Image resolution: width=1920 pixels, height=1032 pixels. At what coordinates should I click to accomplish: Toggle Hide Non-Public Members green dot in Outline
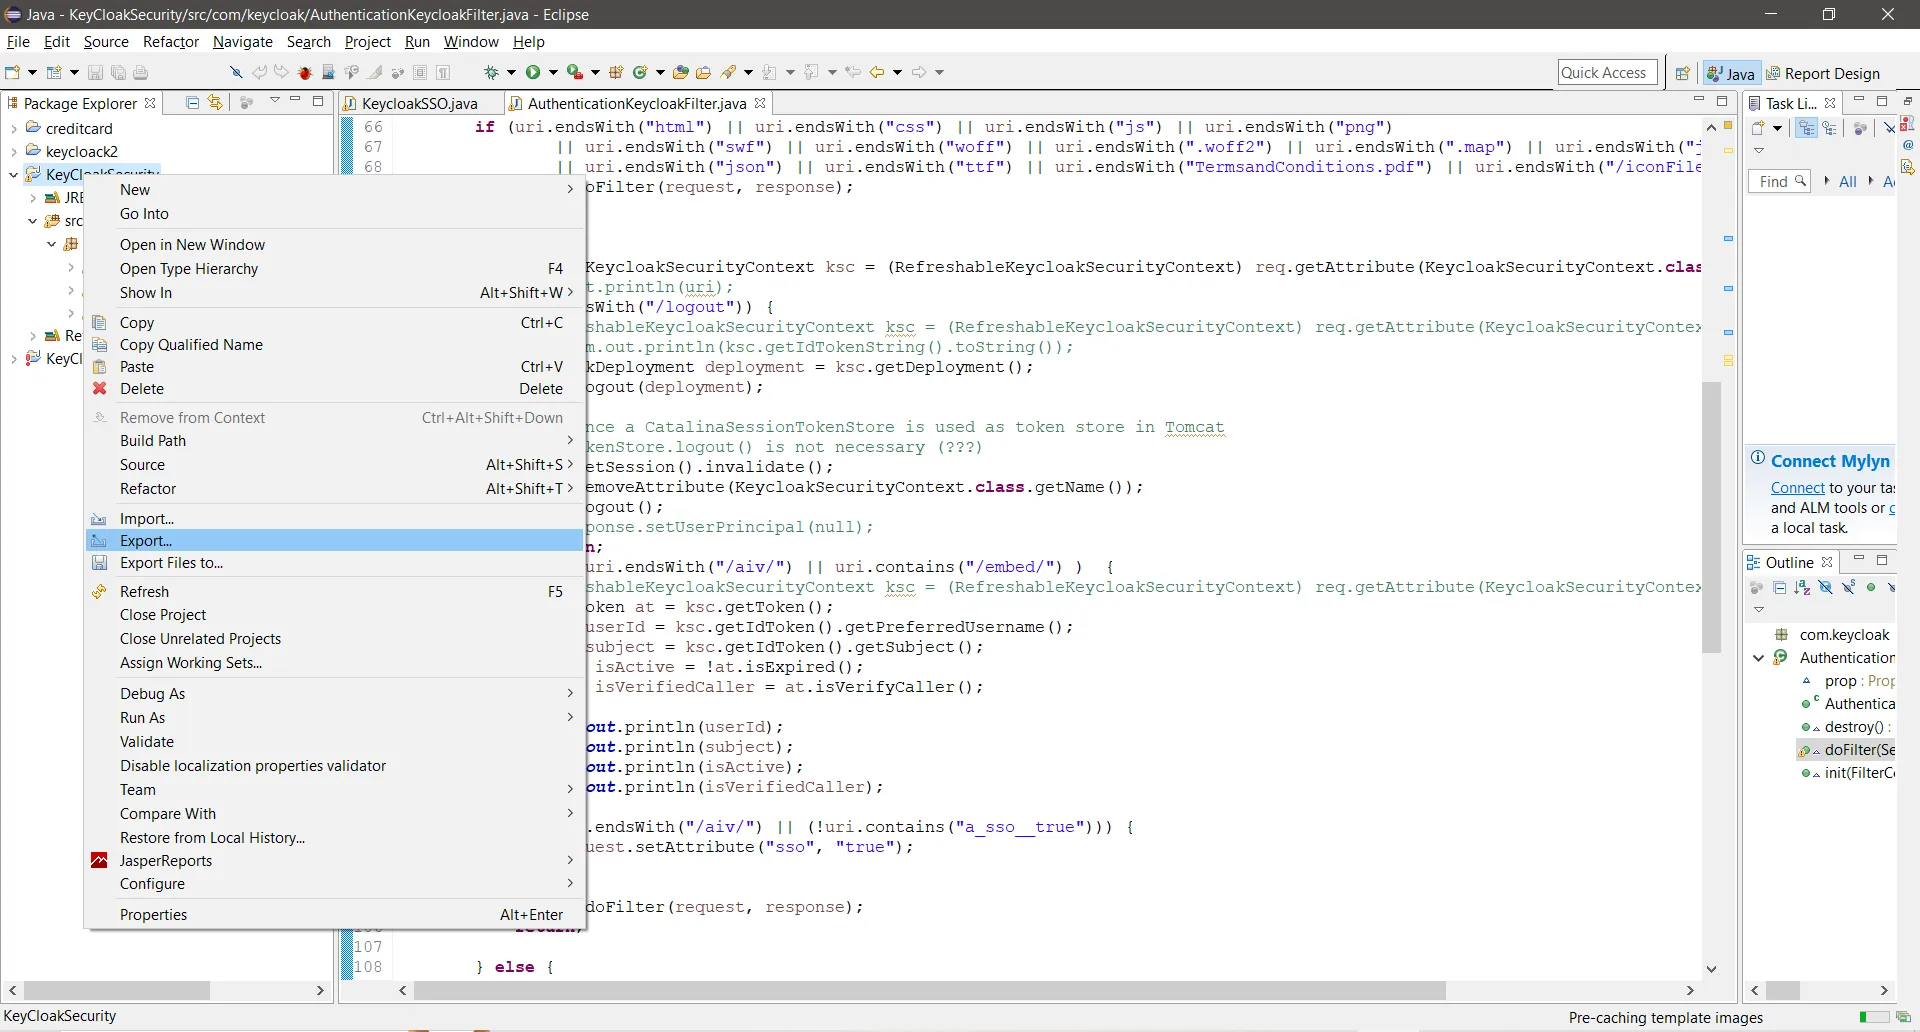pyautogui.click(x=1871, y=587)
